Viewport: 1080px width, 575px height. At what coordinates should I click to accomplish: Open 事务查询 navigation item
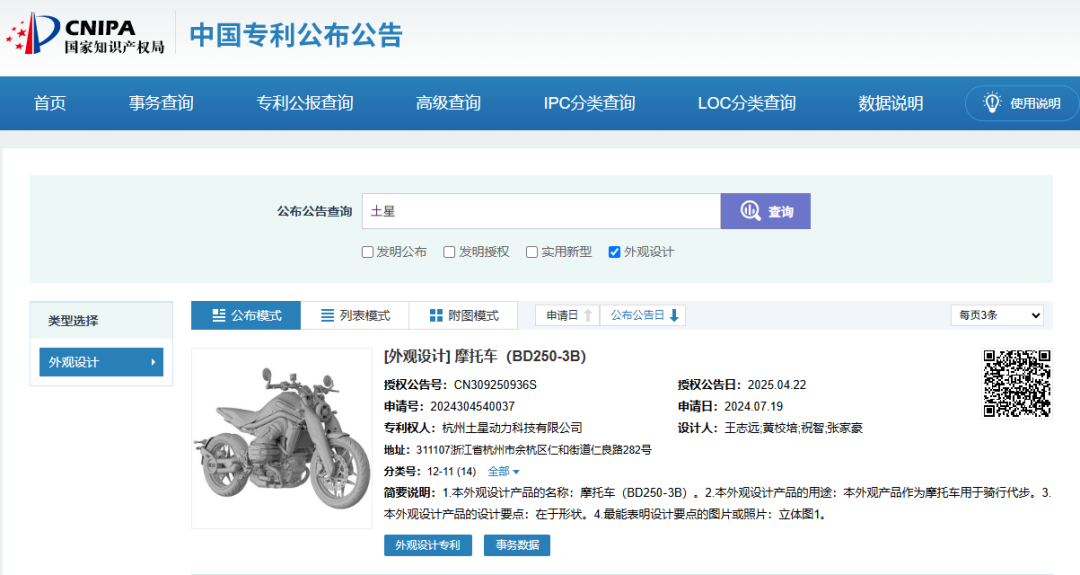[x=161, y=103]
